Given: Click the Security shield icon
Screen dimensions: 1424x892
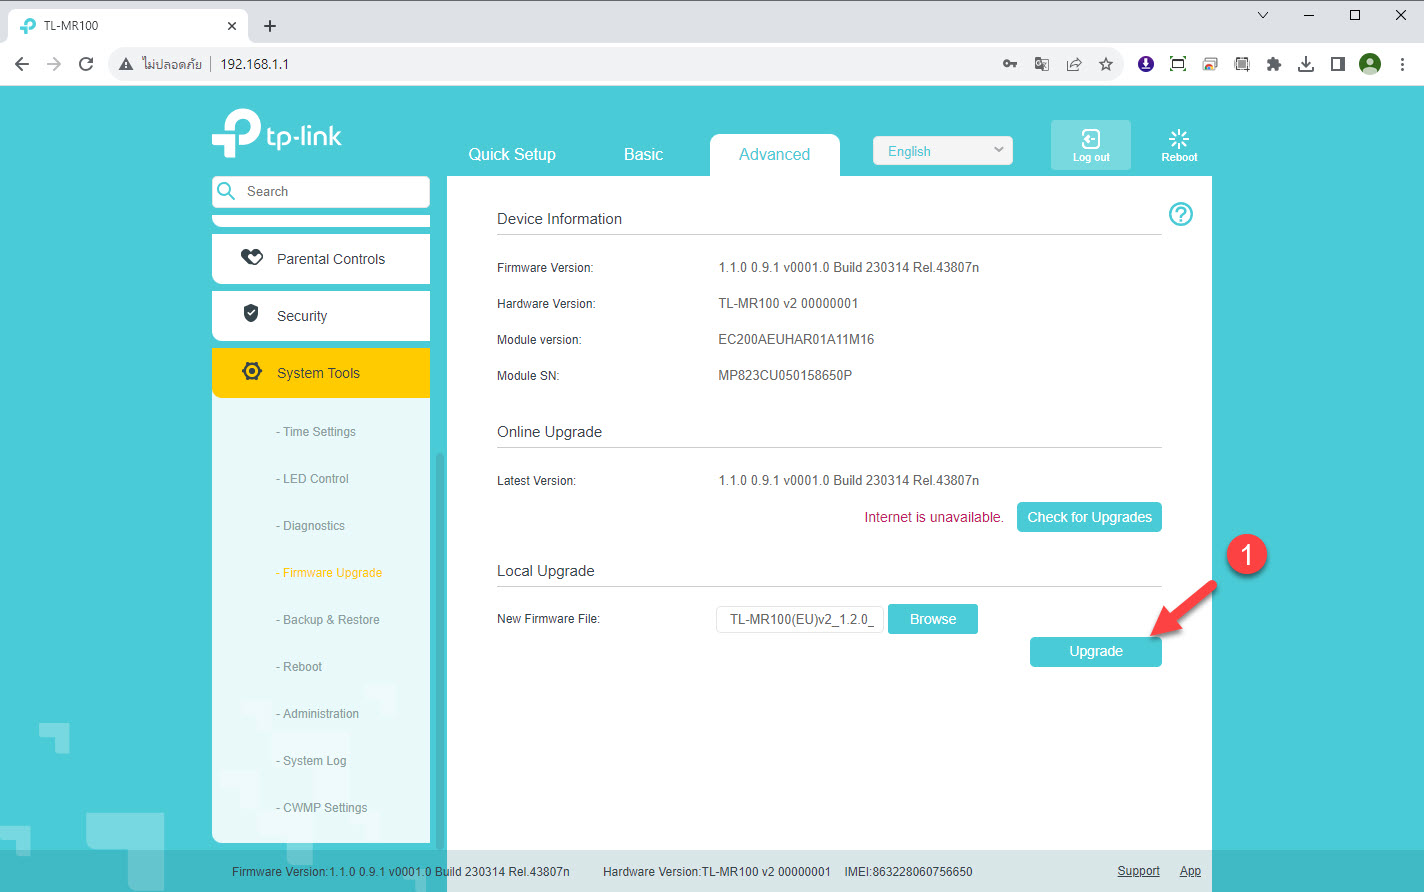Looking at the screenshot, I should [252, 314].
